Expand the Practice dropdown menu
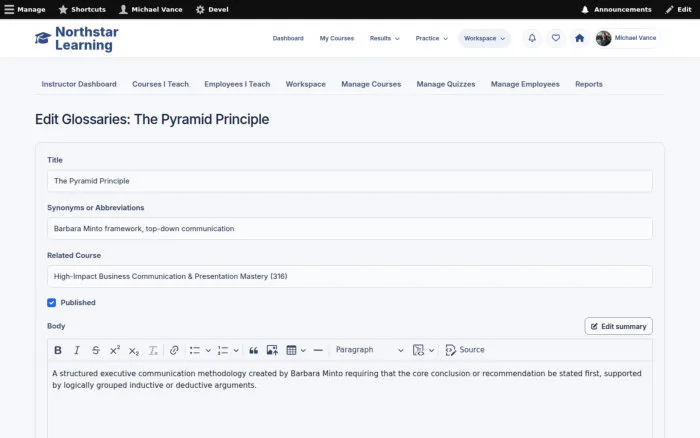The image size is (700, 438). (431, 38)
